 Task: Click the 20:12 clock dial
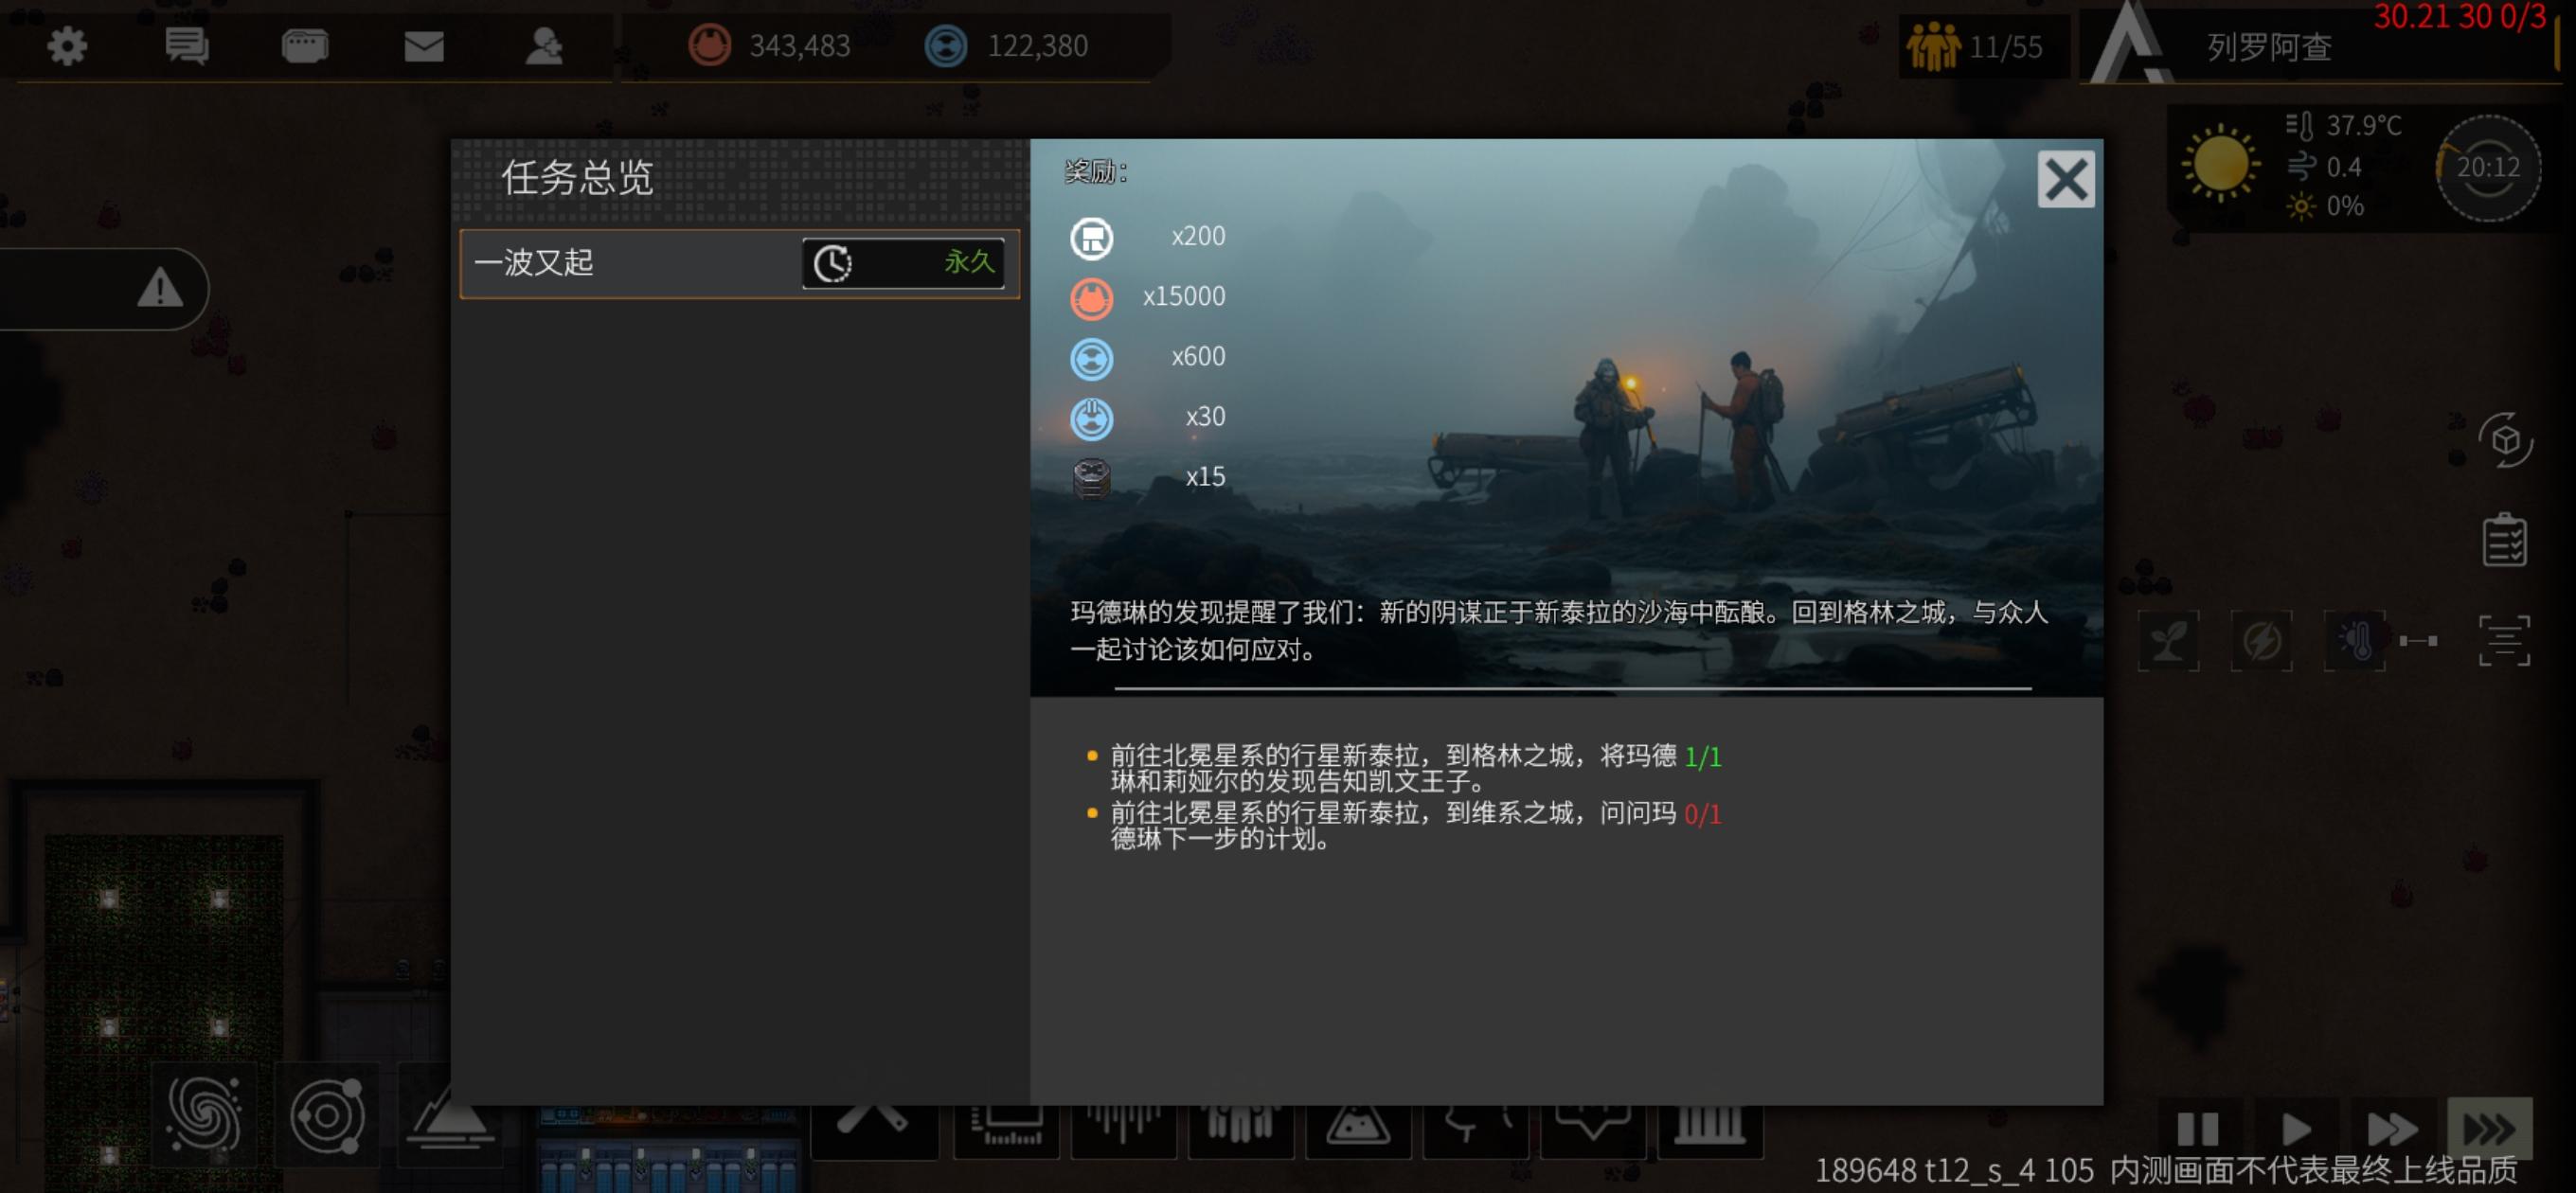pyautogui.click(x=2488, y=167)
